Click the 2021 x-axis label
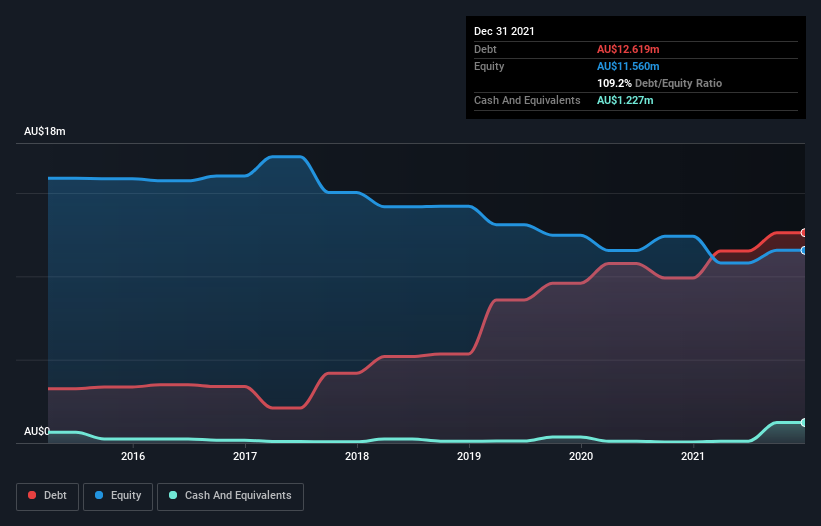 click(693, 456)
